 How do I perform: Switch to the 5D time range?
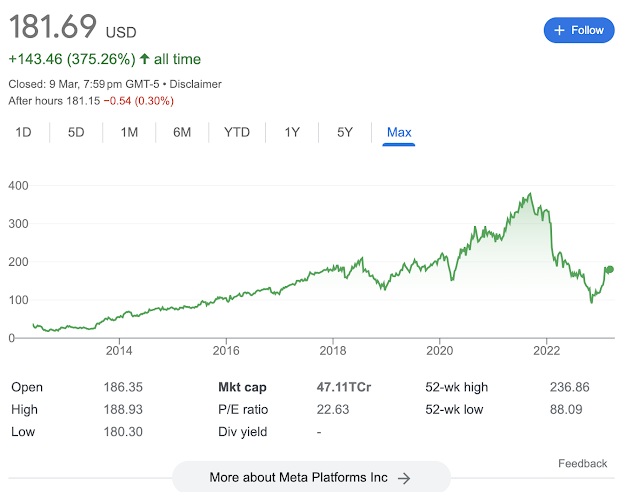pyautogui.click(x=76, y=132)
